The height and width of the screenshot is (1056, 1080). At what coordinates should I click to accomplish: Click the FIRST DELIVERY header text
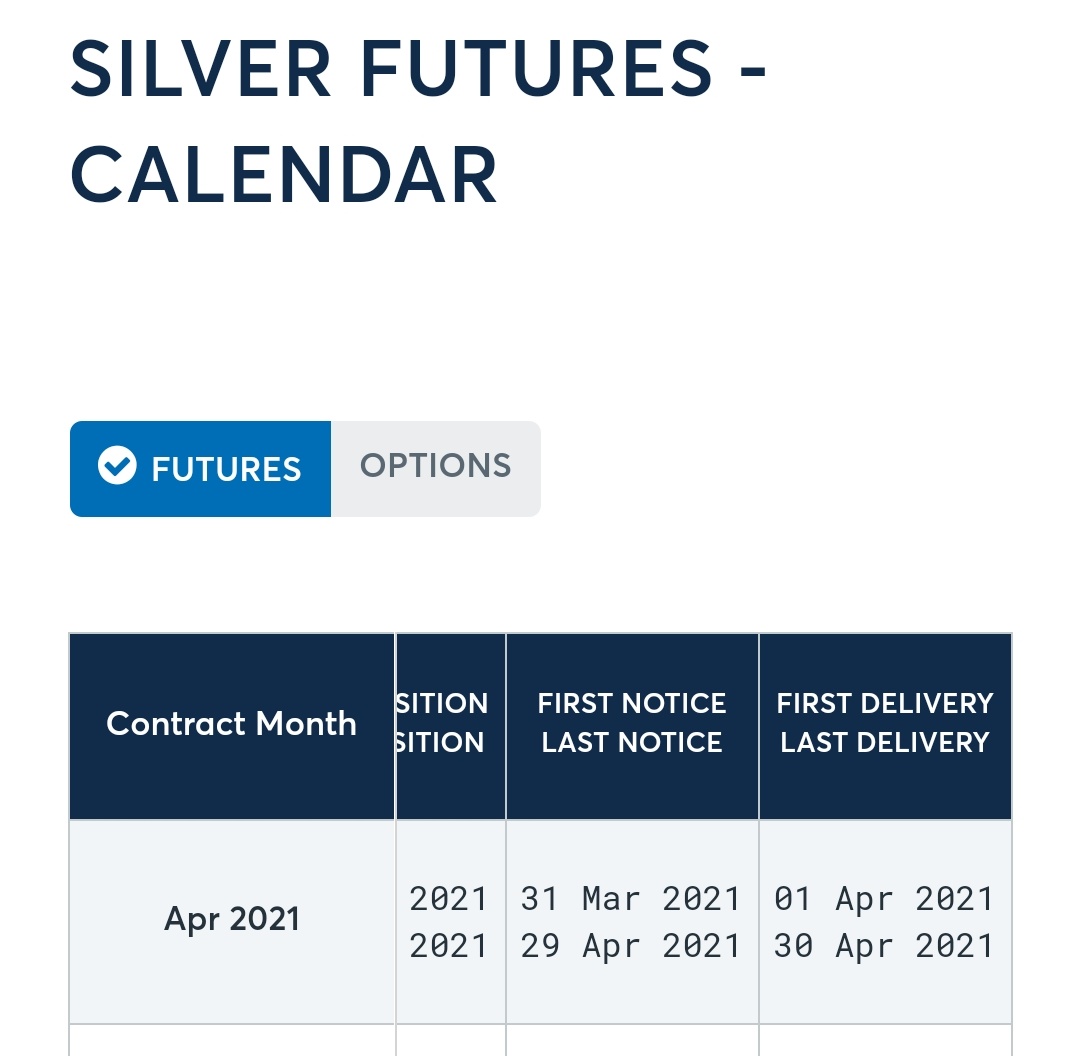tap(885, 703)
